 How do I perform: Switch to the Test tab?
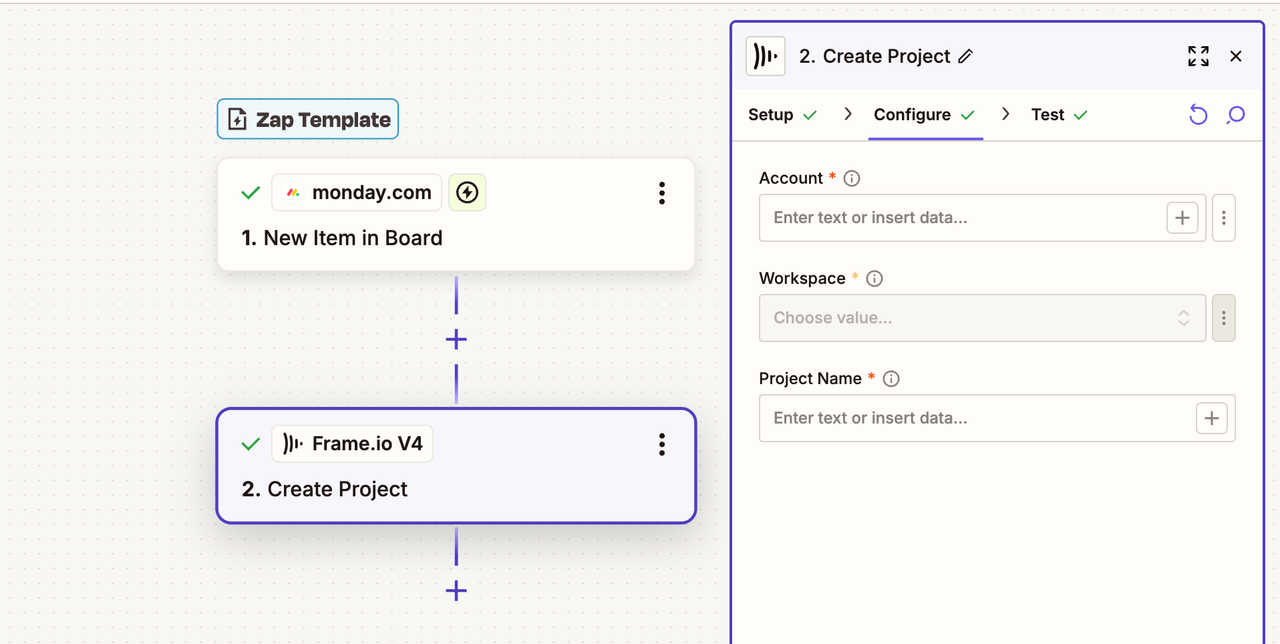point(1047,115)
